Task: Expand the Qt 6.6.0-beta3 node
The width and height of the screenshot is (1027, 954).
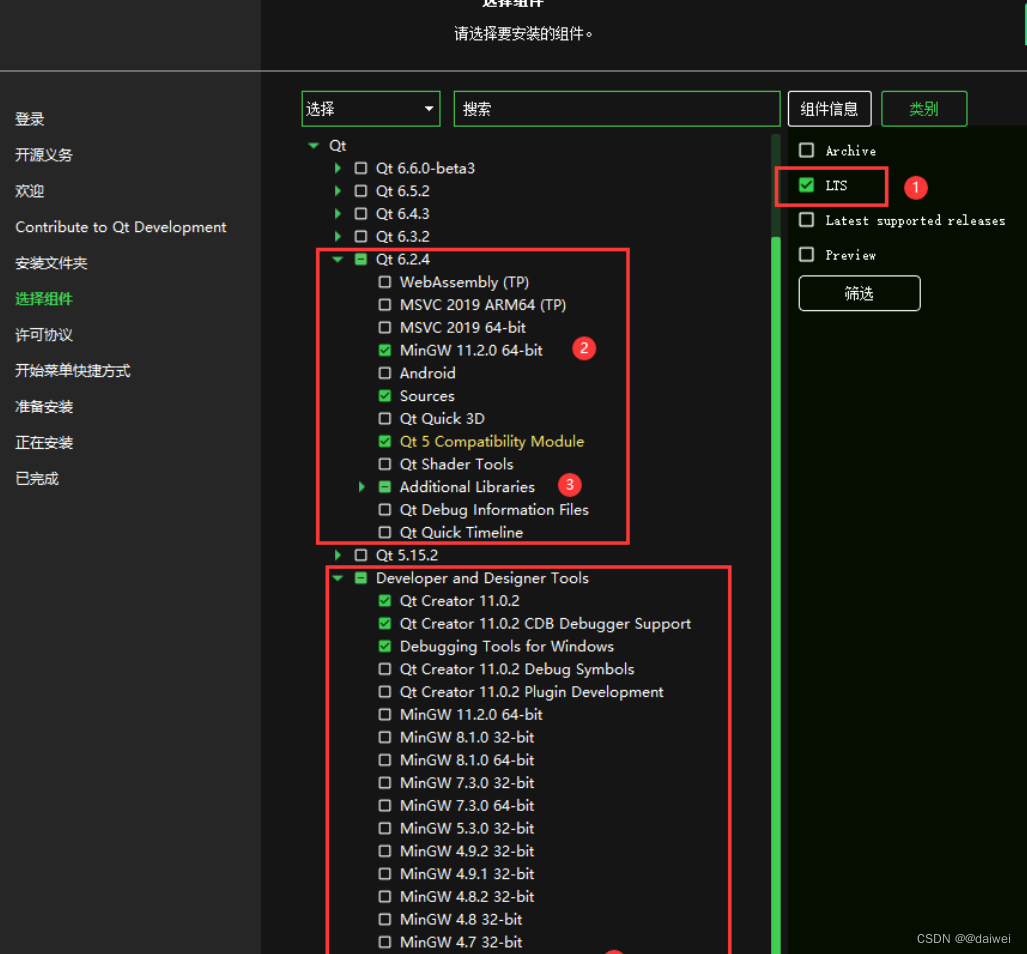Action: (x=338, y=168)
